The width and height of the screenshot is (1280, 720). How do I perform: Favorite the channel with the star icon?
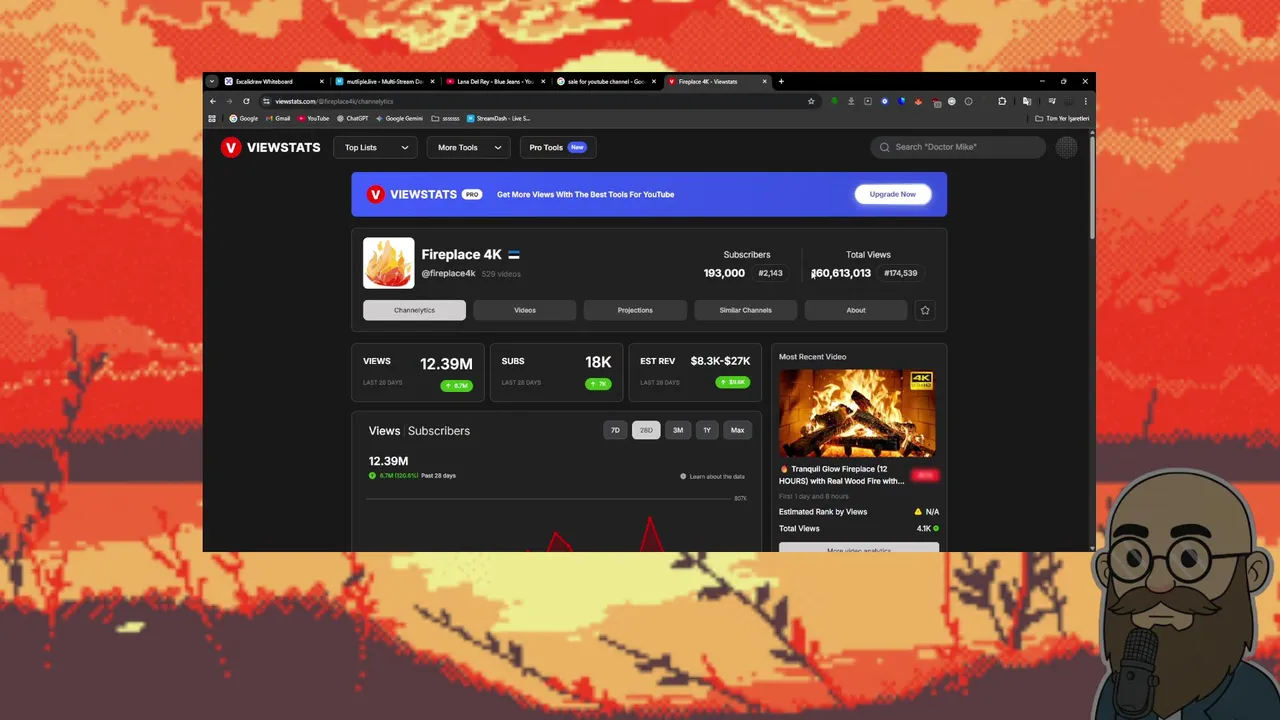tap(925, 310)
